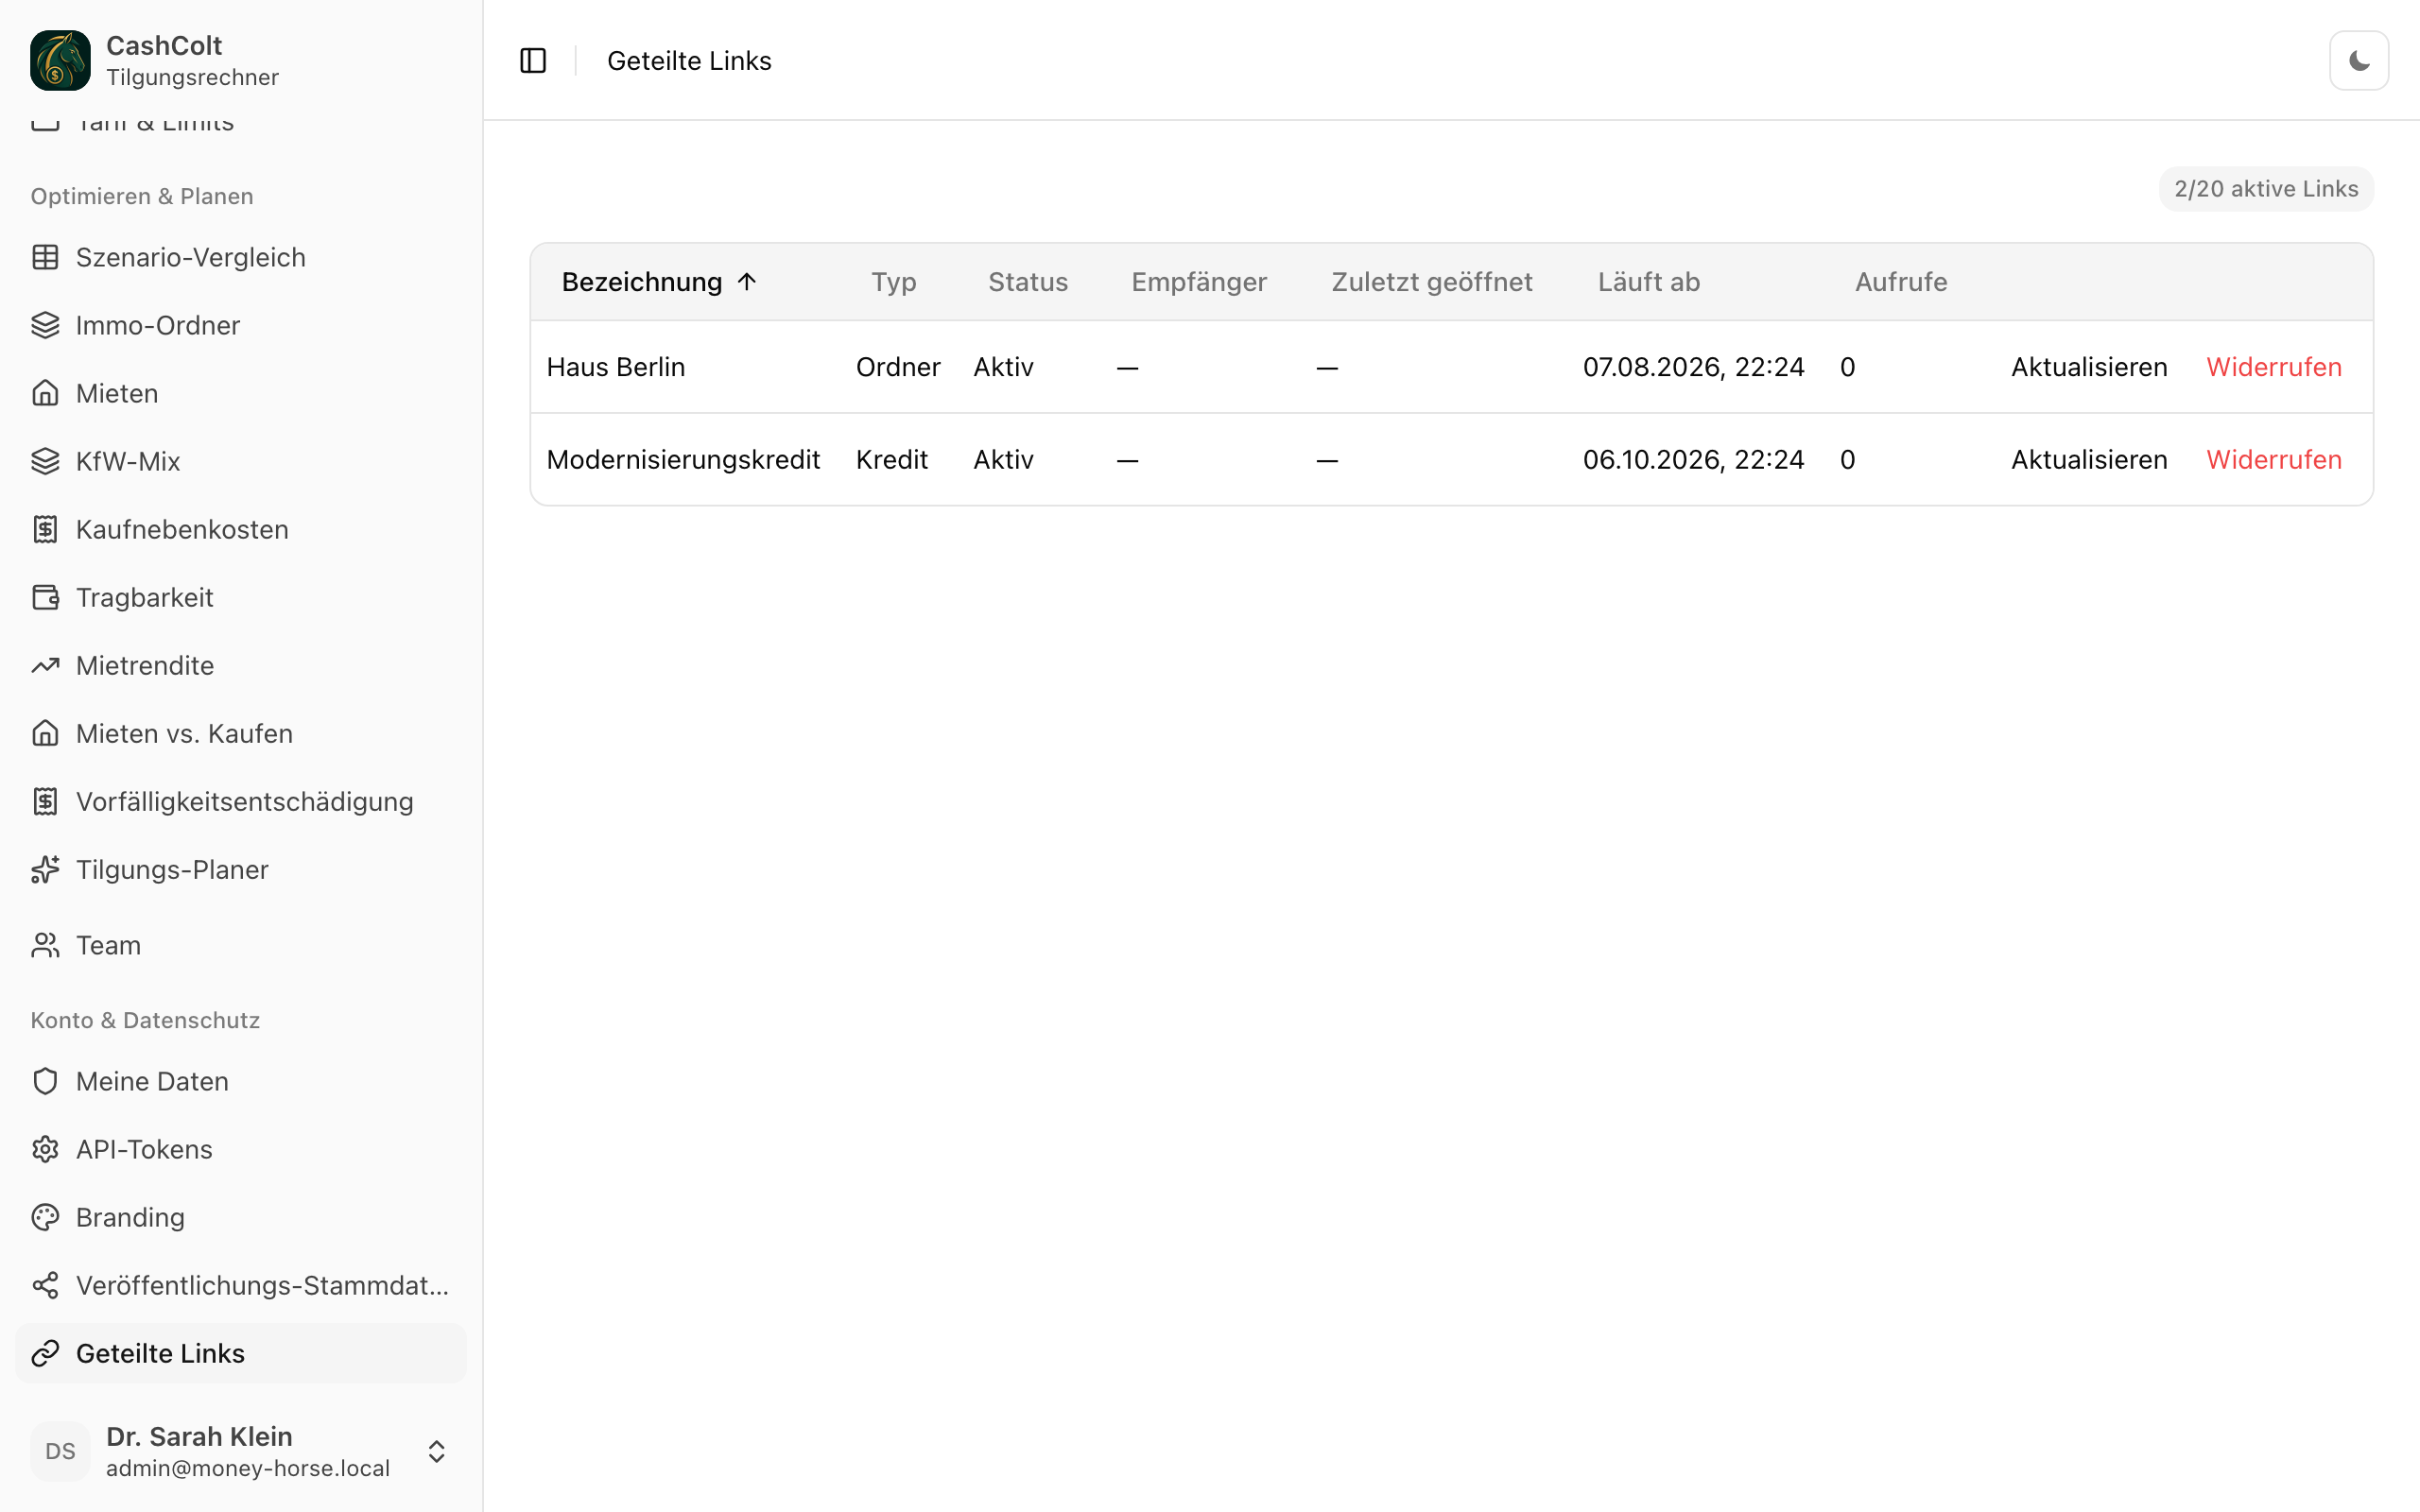This screenshot has height=1512, width=2420.
Task: Navigate to Meine Daten
Action: click(241, 1081)
